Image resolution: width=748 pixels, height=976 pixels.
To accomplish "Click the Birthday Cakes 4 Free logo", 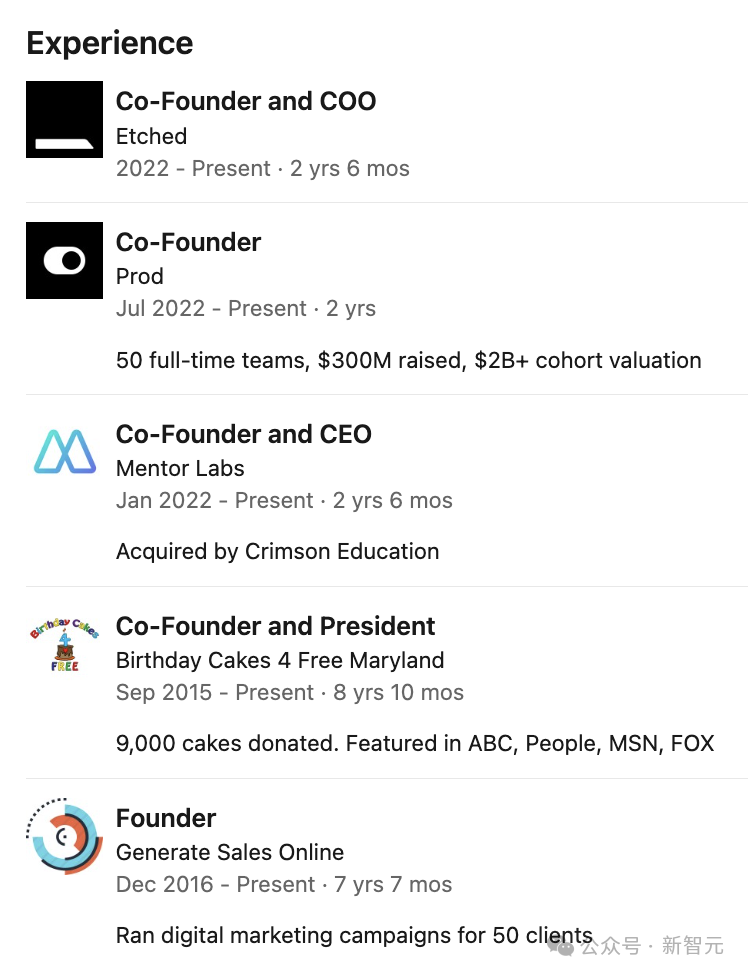I will [x=65, y=644].
